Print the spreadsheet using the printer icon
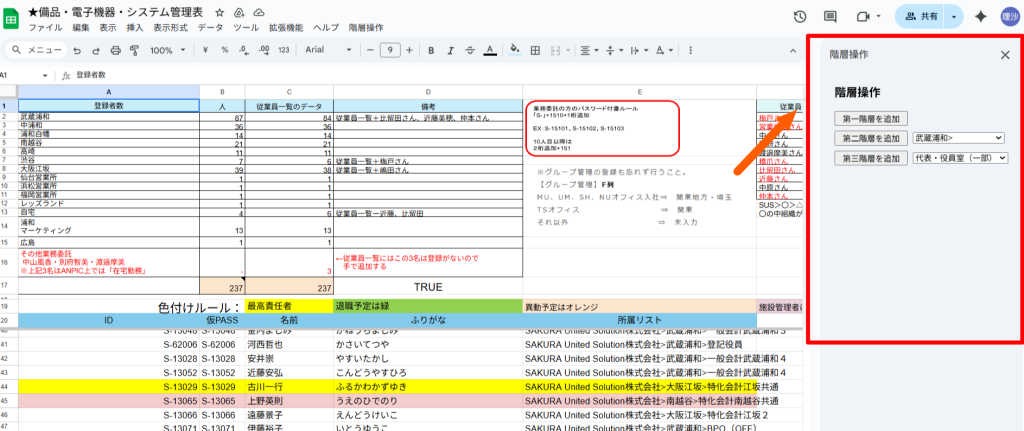The height and width of the screenshot is (431, 1024). (113, 49)
